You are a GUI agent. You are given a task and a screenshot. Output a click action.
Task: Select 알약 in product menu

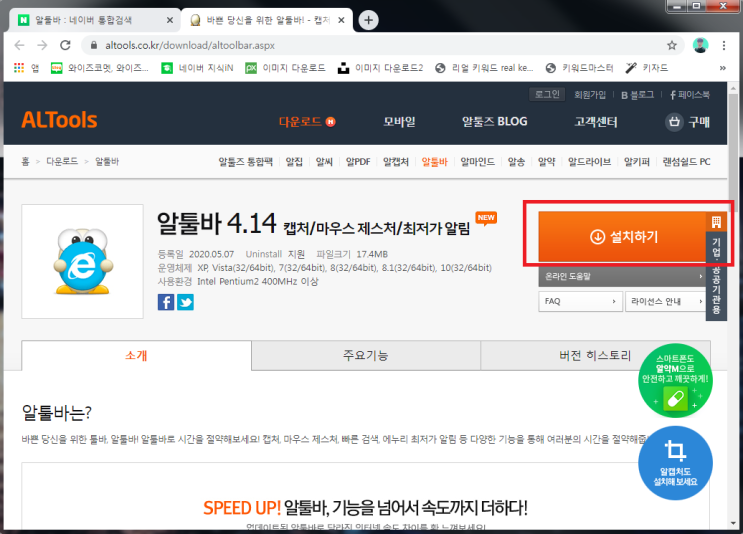click(x=546, y=162)
